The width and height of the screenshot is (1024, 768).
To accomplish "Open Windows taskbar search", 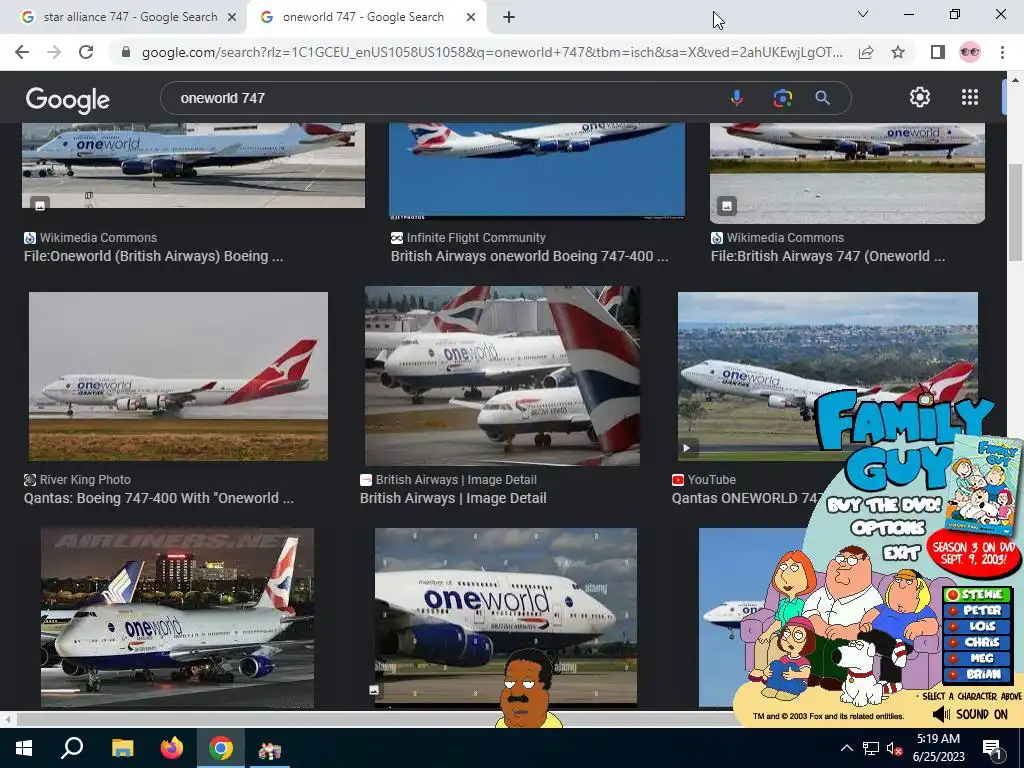I will (72, 748).
